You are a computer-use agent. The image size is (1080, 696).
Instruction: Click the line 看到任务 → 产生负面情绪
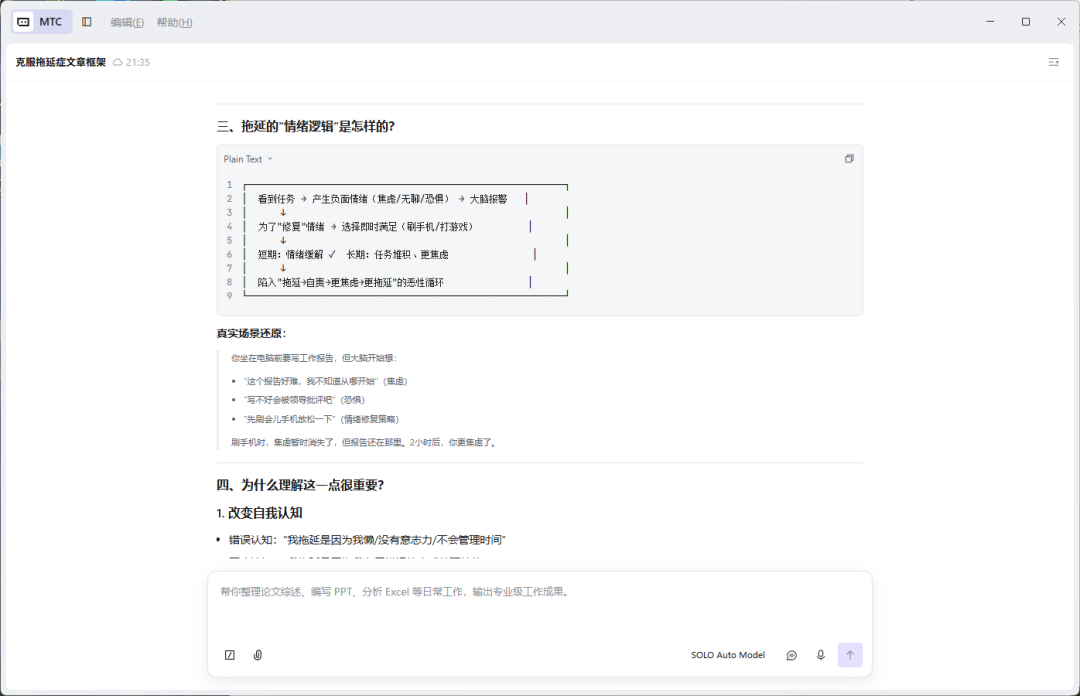click(x=382, y=199)
